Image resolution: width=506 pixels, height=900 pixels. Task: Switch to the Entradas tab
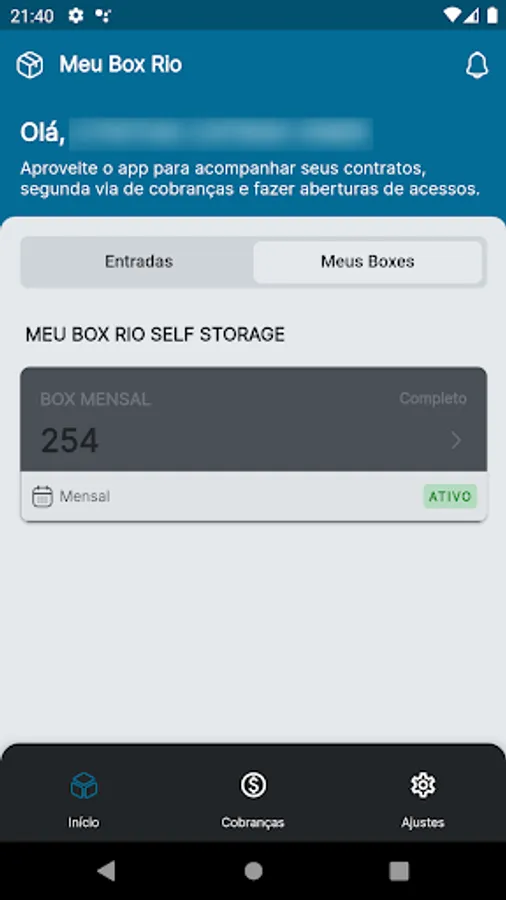(138, 262)
